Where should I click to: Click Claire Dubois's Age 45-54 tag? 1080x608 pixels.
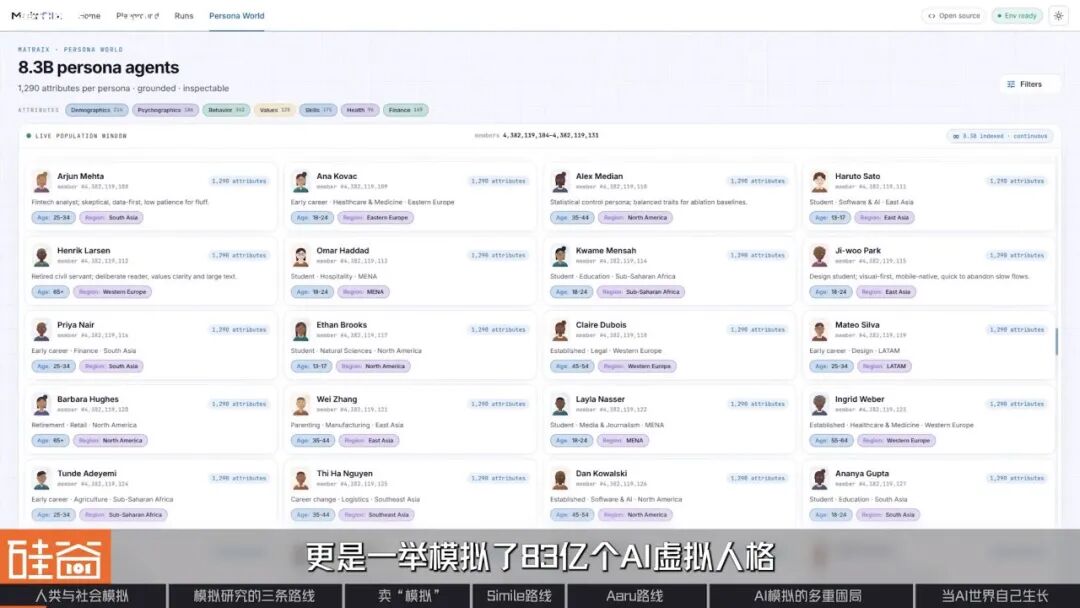pos(572,366)
